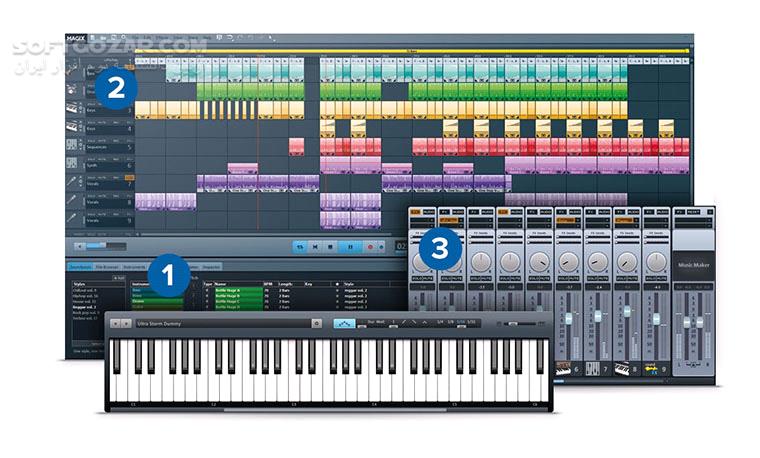Click the Synth track 6 instrument icon
This screenshot has height=458, width=760.
click(x=72, y=163)
